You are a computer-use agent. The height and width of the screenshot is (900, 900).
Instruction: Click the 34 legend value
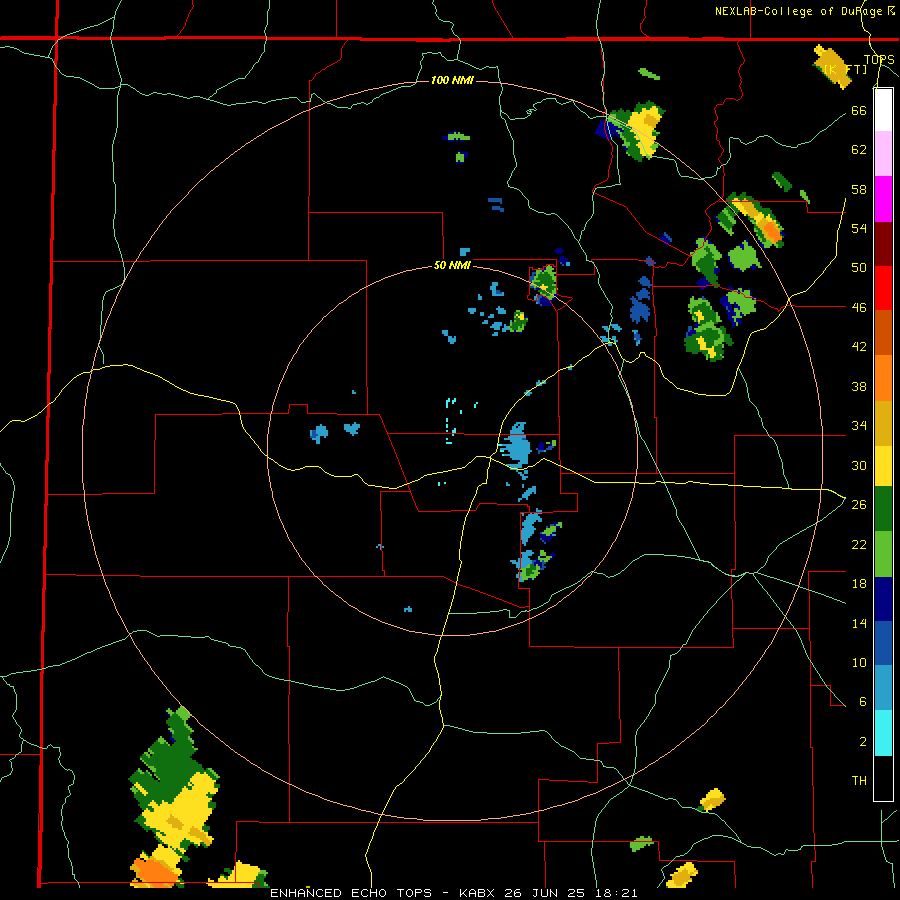(x=859, y=426)
